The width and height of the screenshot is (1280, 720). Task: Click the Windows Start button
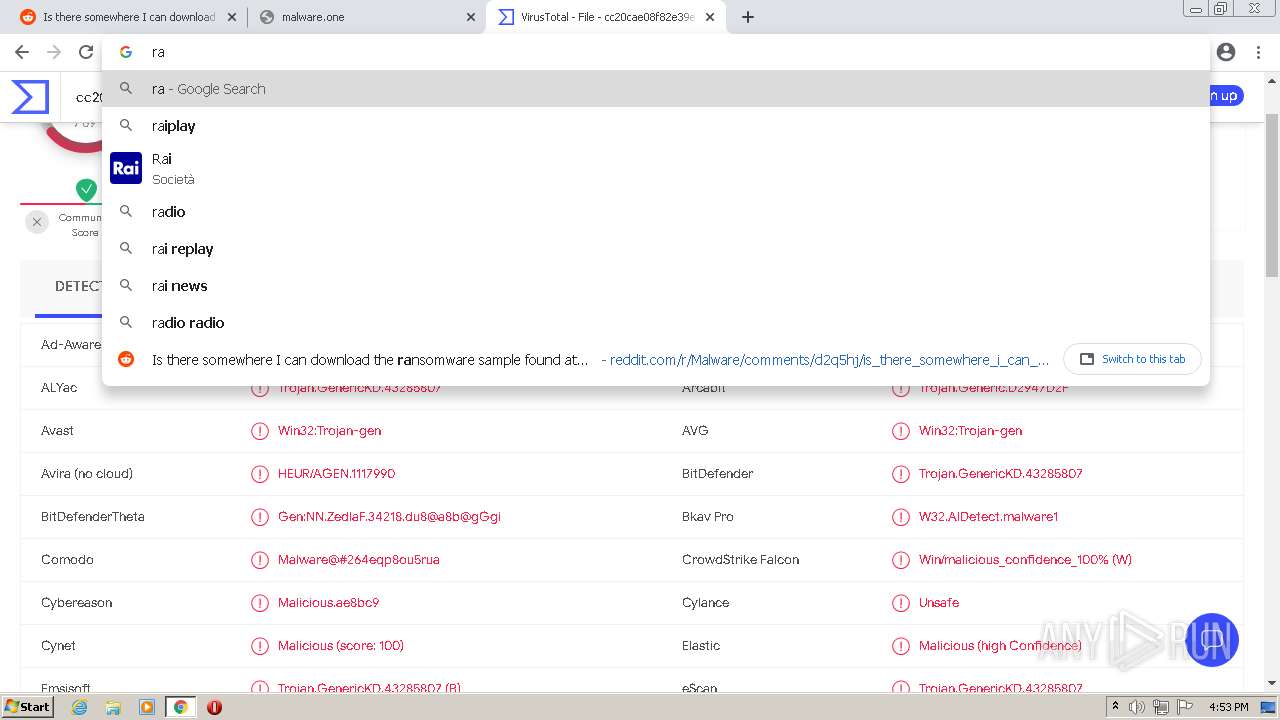27,707
